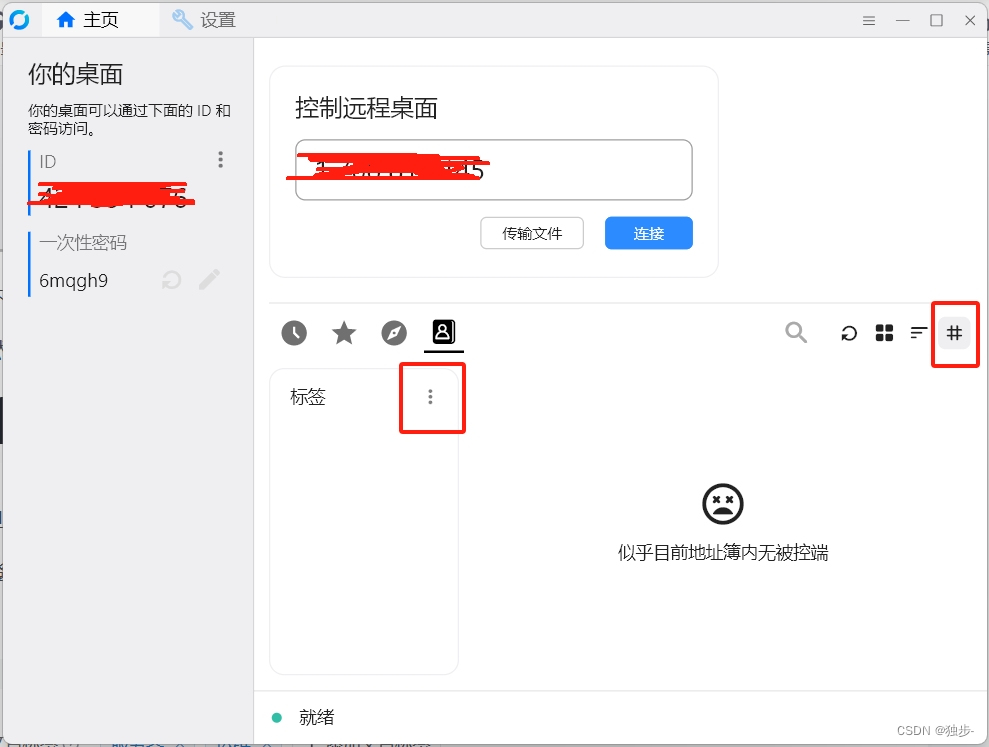Open the hamburger menu in title bar

869,20
